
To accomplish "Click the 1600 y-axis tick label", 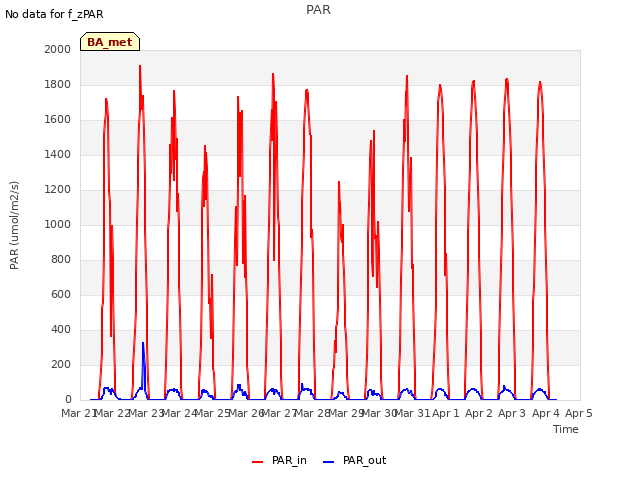I will pyautogui.click(x=58, y=120).
